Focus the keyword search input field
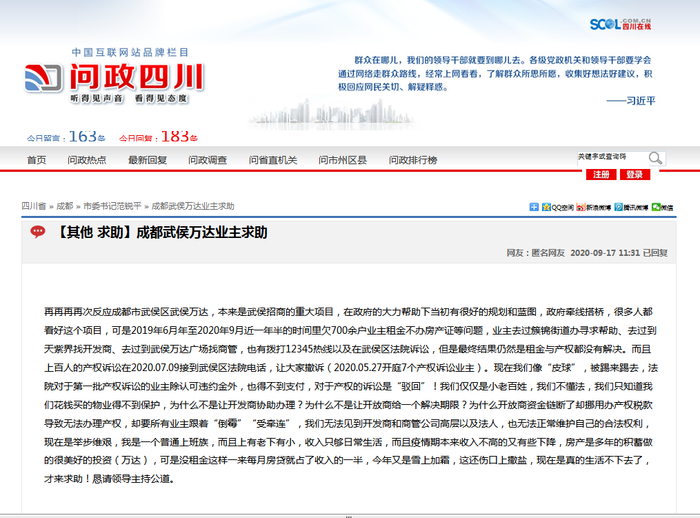The height and width of the screenshot is (518, 700). 612,157
